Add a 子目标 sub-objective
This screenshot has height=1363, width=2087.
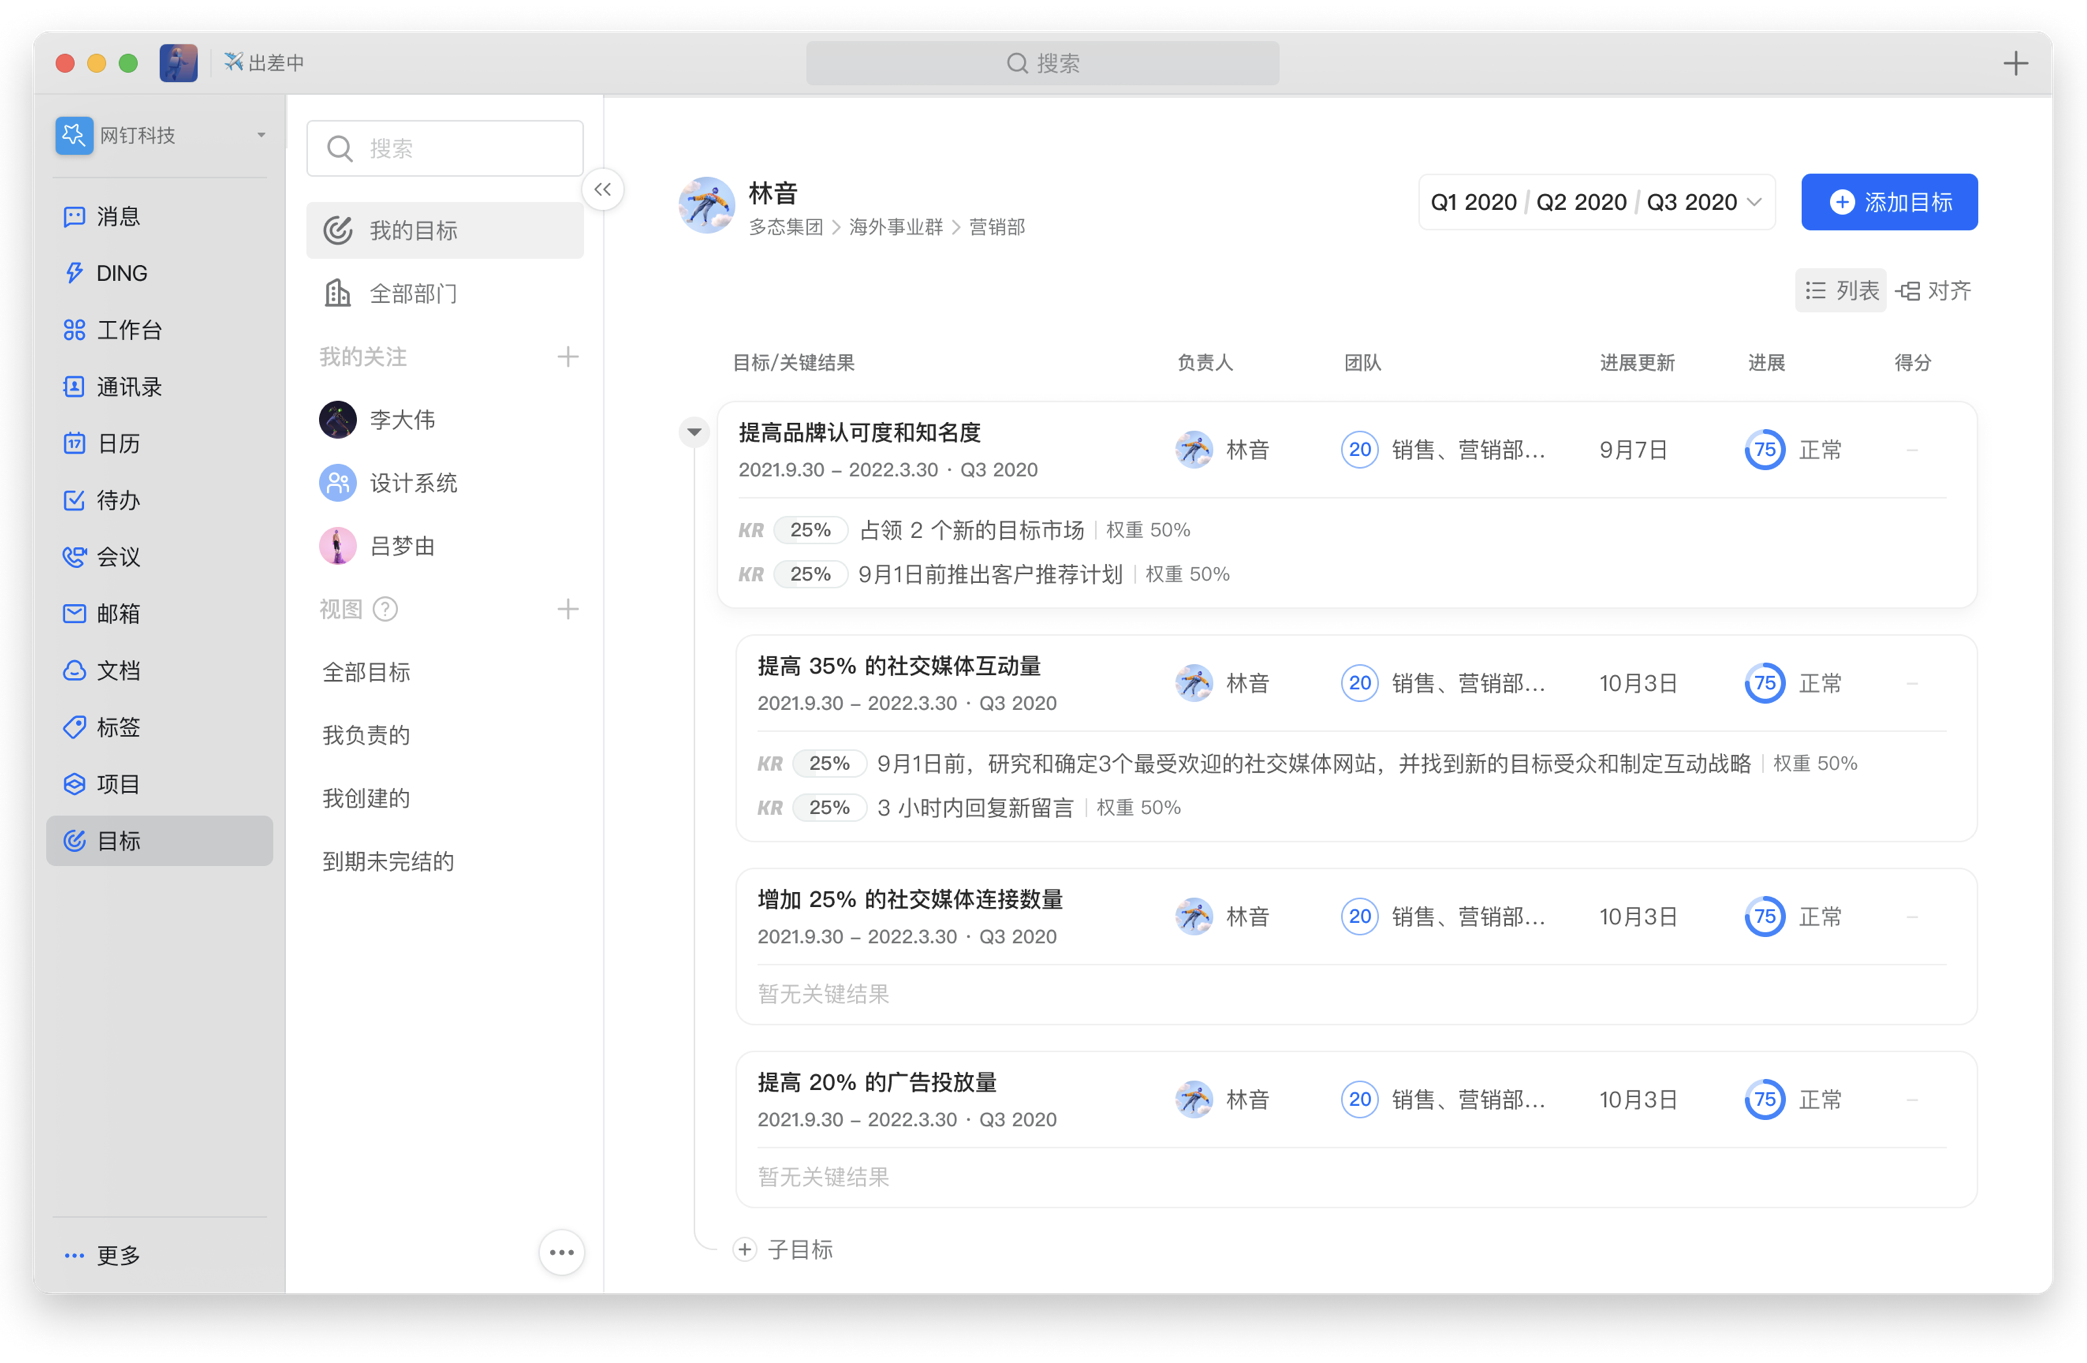click(x=785, y=1249)
